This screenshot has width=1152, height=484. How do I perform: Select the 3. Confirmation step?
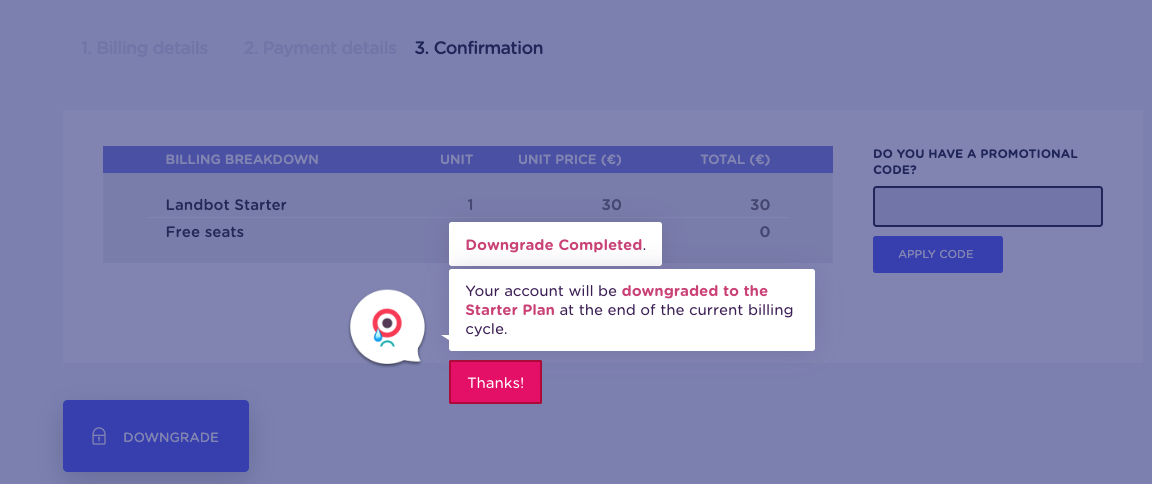click(x=479, y=48)
